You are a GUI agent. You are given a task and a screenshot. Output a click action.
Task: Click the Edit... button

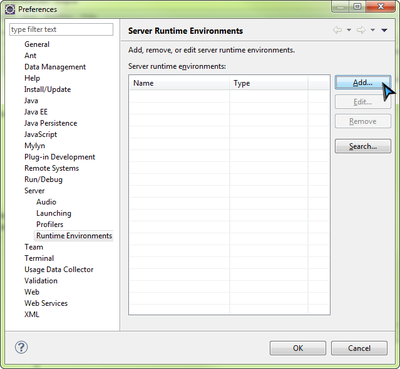tap(363, 102)
